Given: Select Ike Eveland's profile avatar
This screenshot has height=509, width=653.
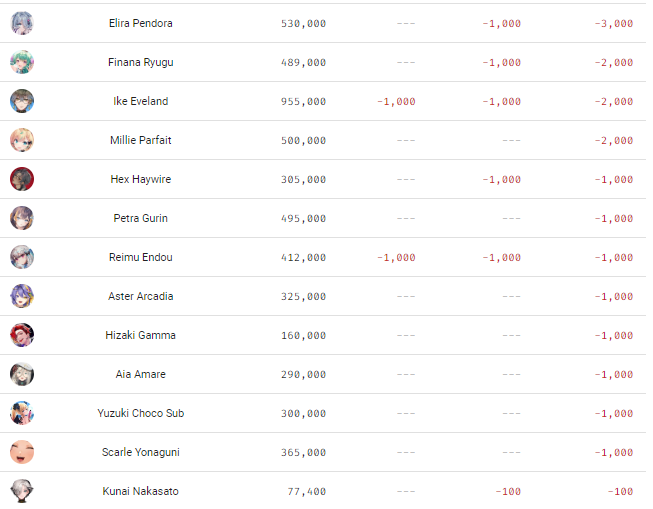Looking at the screenshot, I should tap(22, 101).
